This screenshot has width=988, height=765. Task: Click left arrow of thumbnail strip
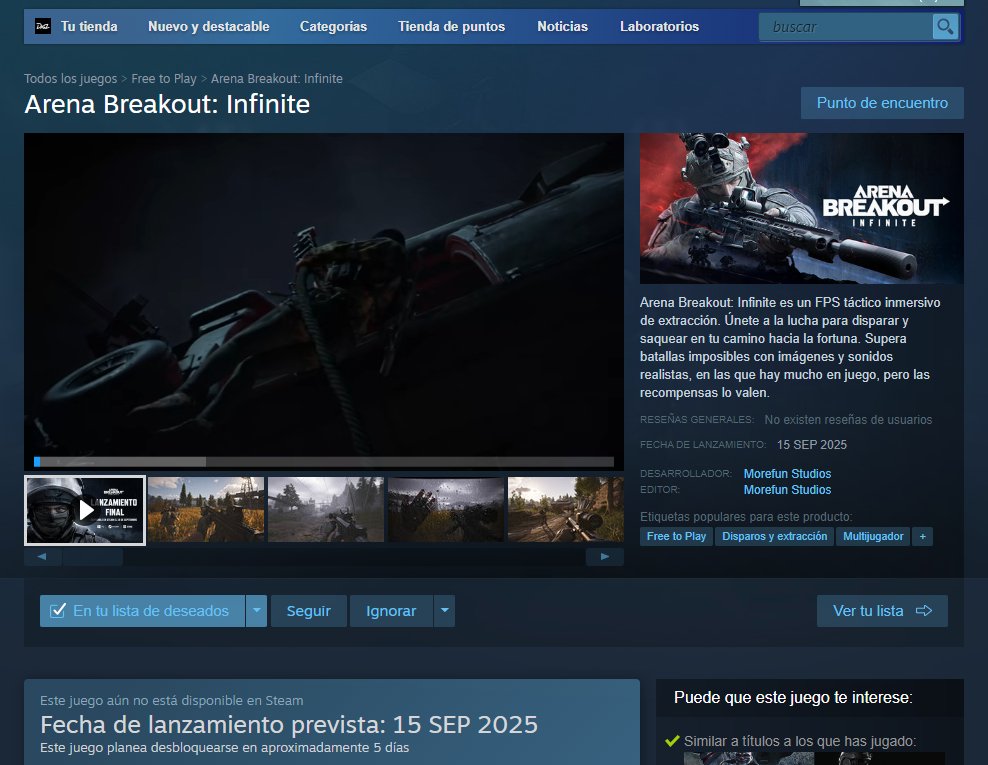[42, 556]
